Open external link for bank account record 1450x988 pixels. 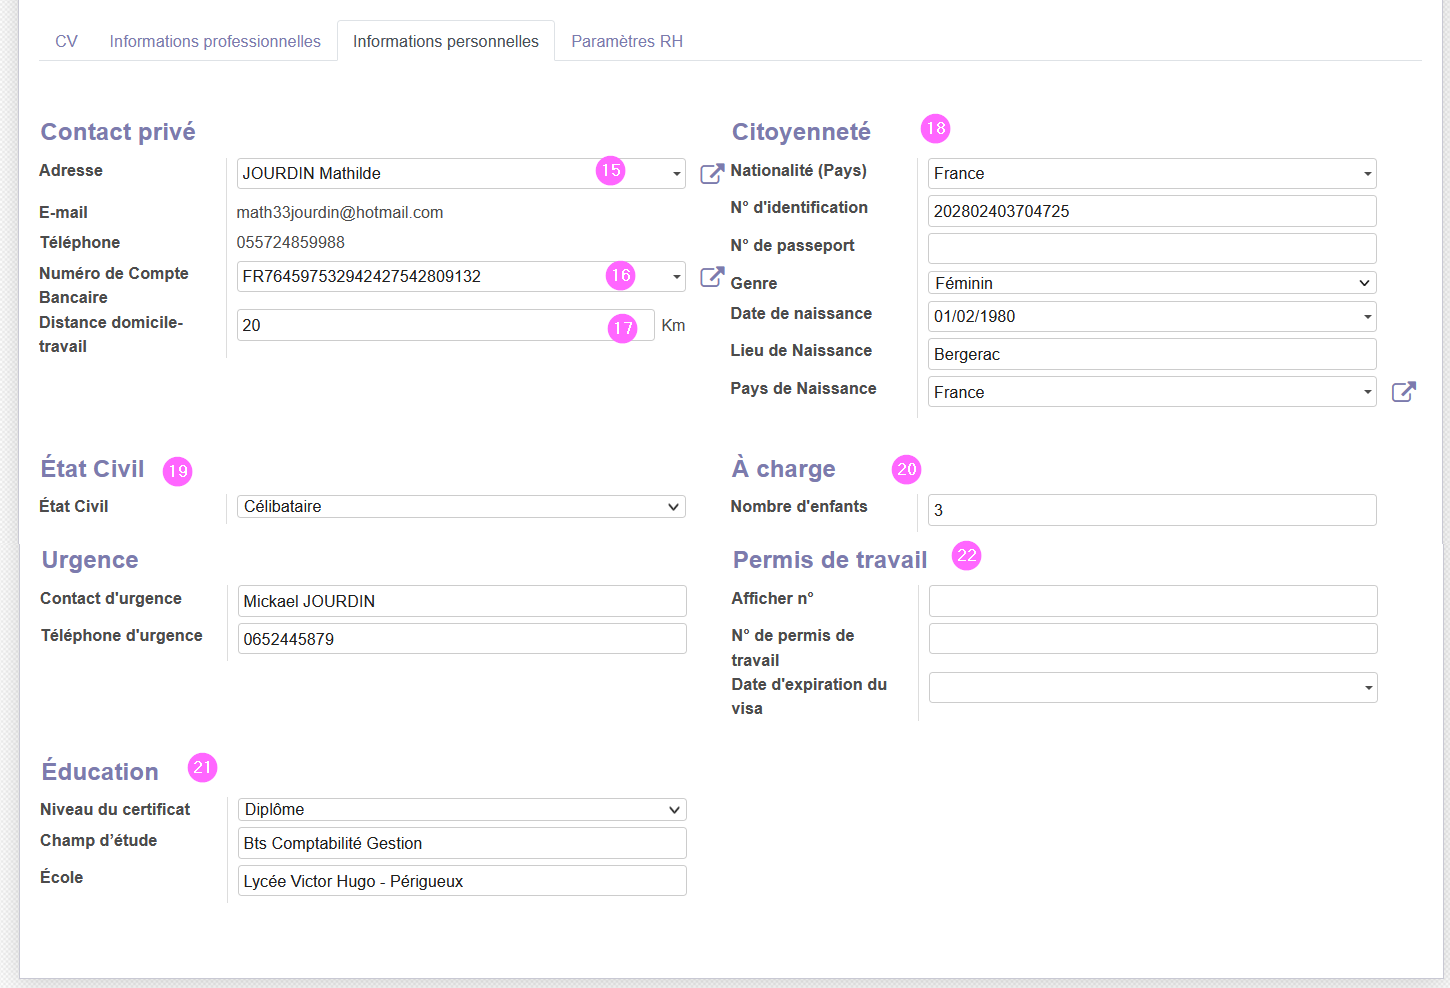(712, 277)
